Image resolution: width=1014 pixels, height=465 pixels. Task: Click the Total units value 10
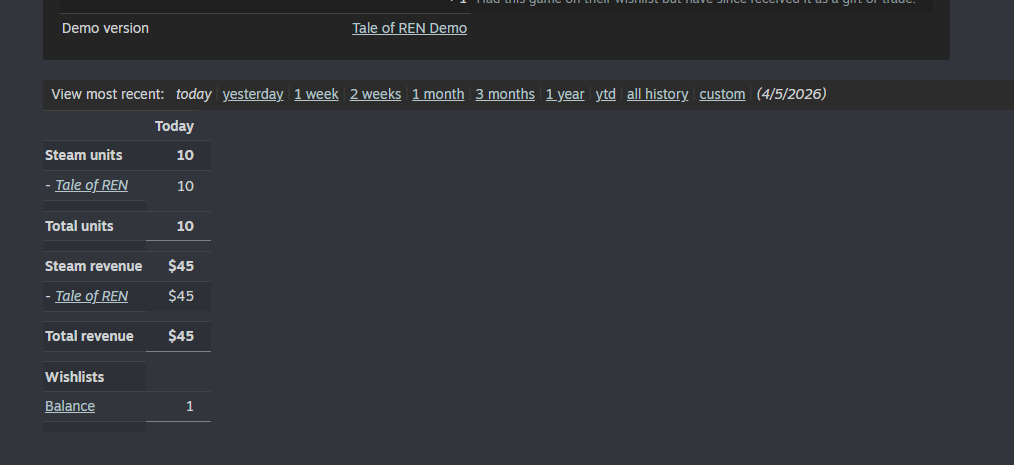coord(185,226)
